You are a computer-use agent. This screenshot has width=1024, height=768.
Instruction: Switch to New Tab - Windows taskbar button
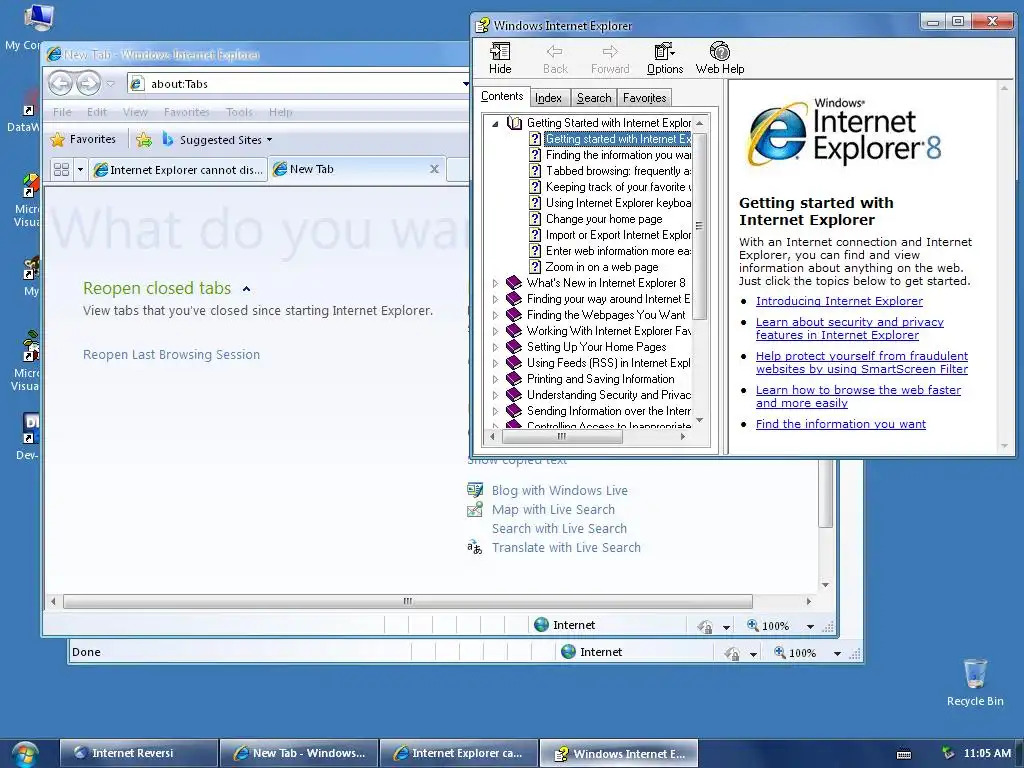(x=299, y=753)
